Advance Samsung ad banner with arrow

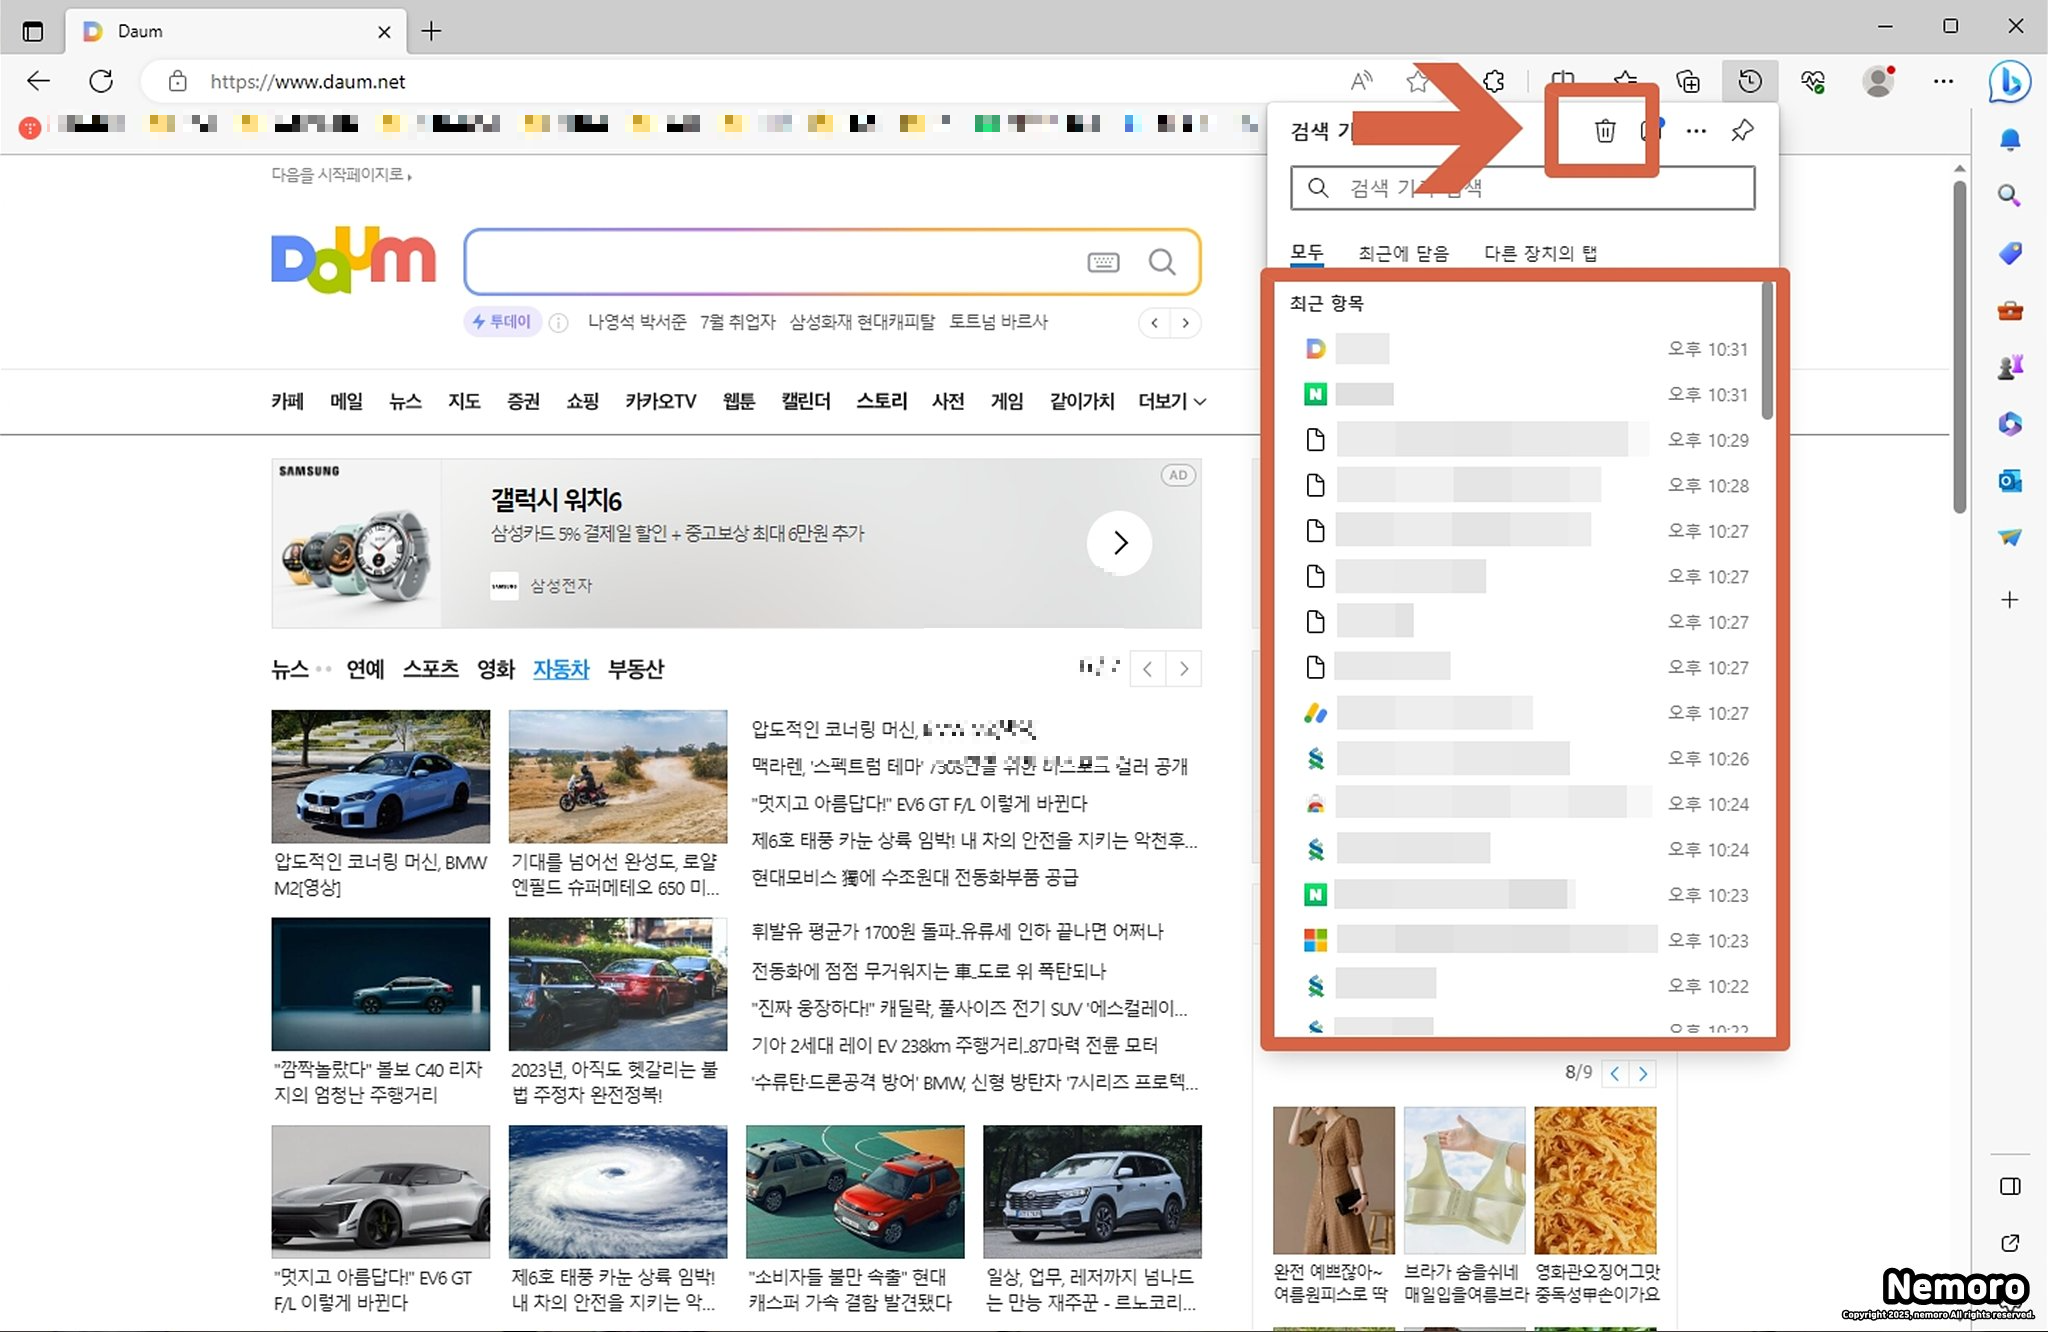coord(1119,543)
